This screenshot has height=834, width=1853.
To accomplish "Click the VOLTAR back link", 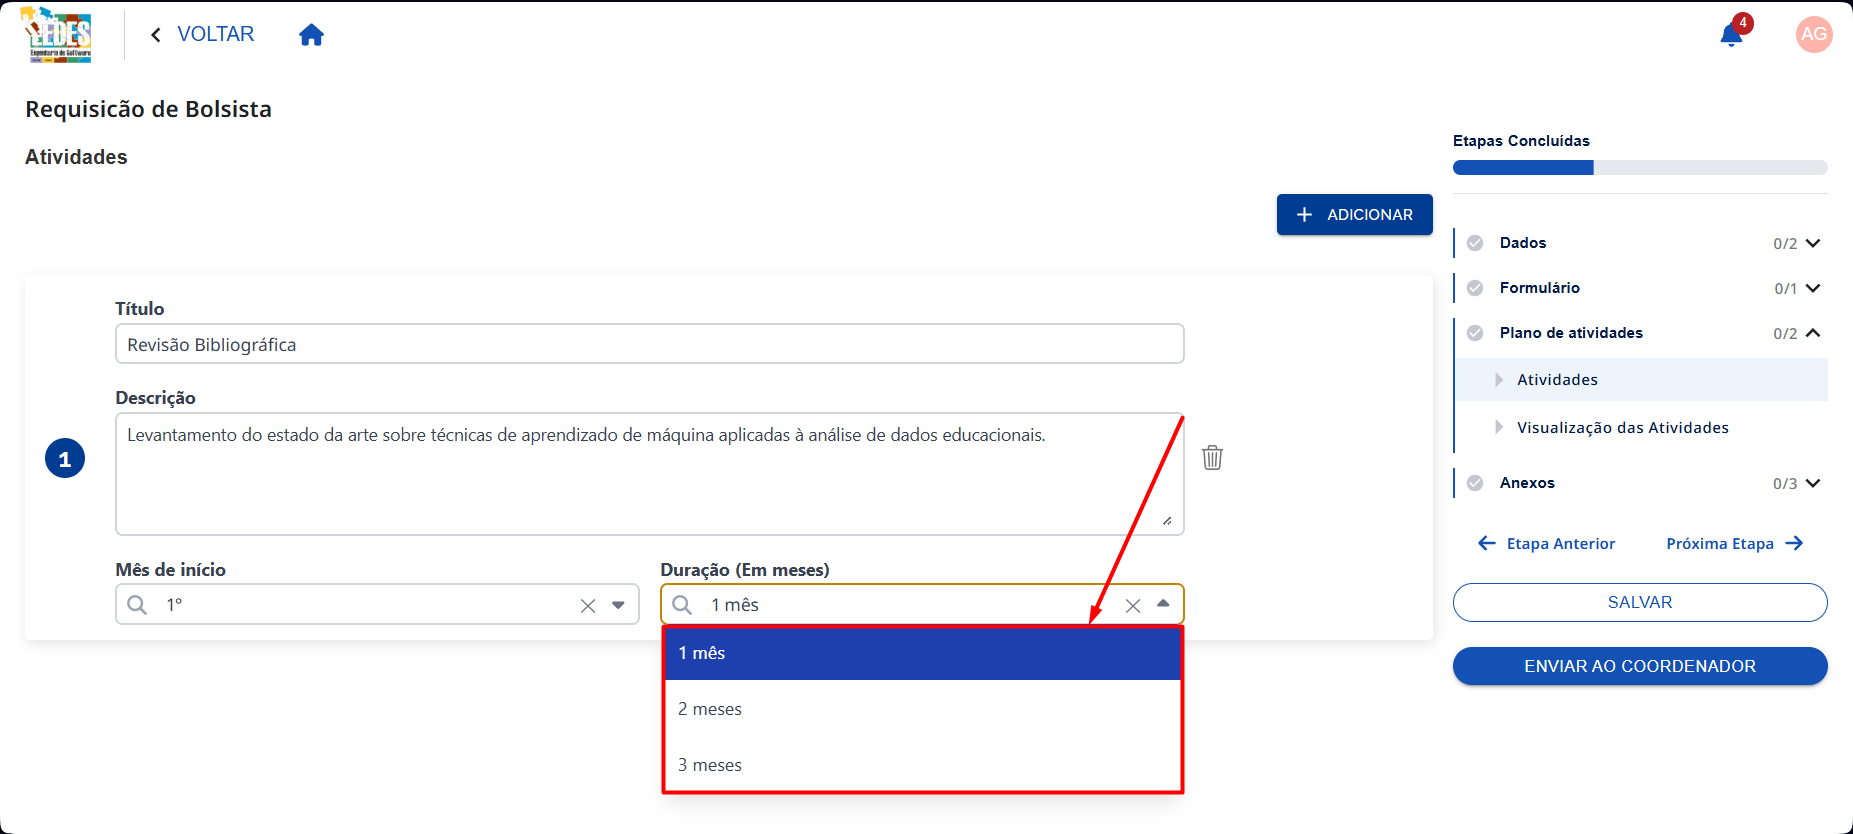I will 202,34.
